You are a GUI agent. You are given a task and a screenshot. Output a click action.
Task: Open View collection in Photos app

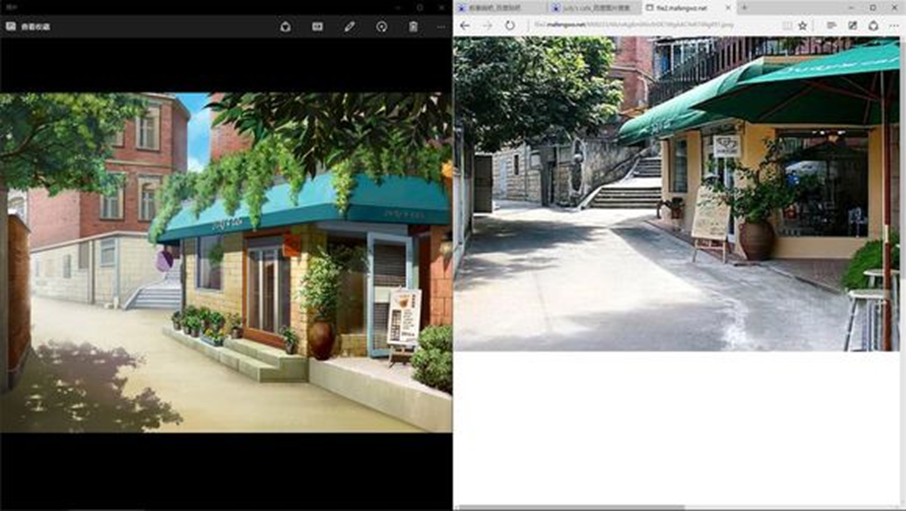coord(28,27)
